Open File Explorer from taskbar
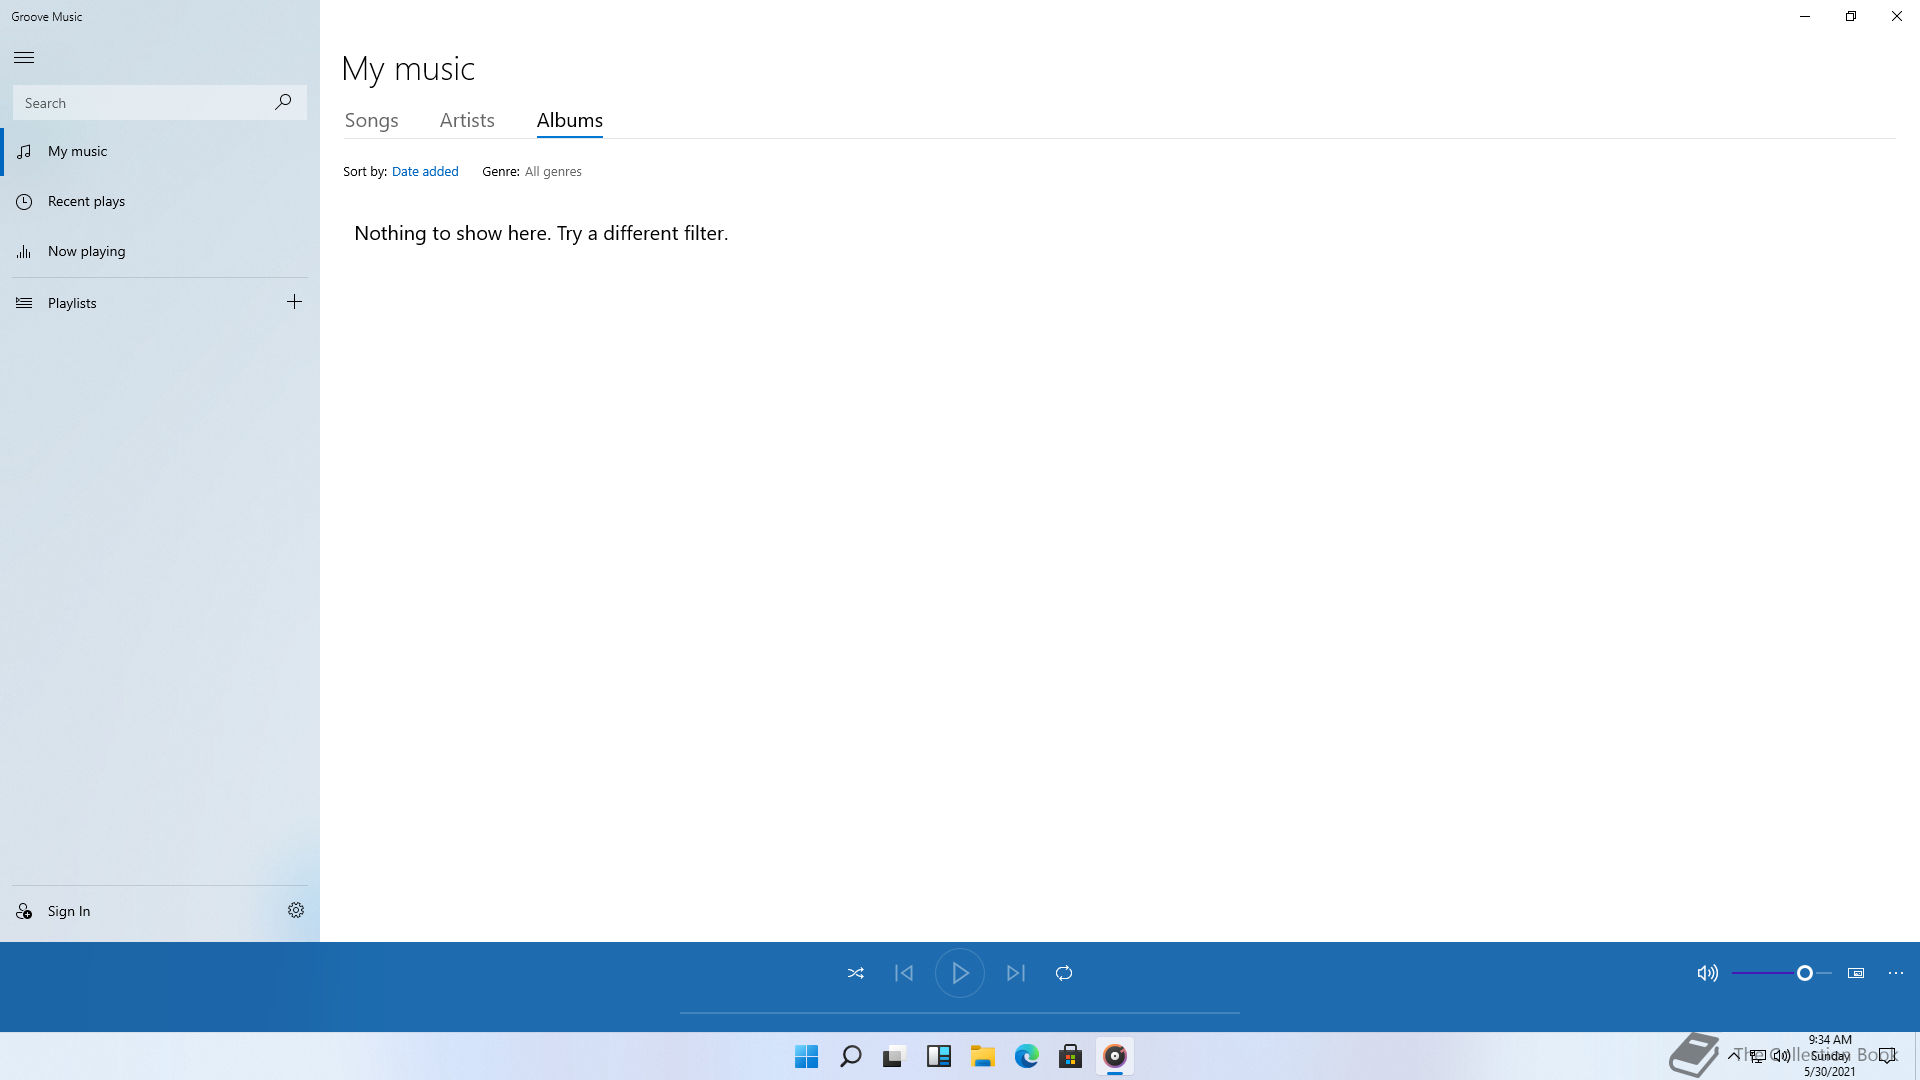 click(983, 1056)
